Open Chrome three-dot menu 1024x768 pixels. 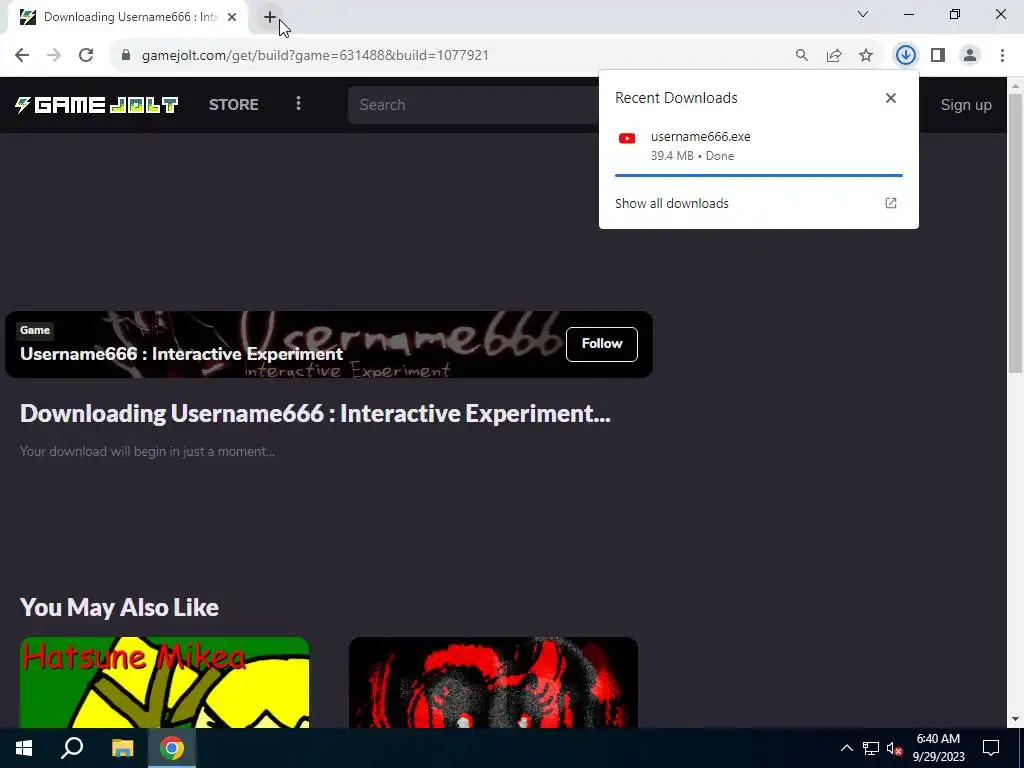point(1002,56)
